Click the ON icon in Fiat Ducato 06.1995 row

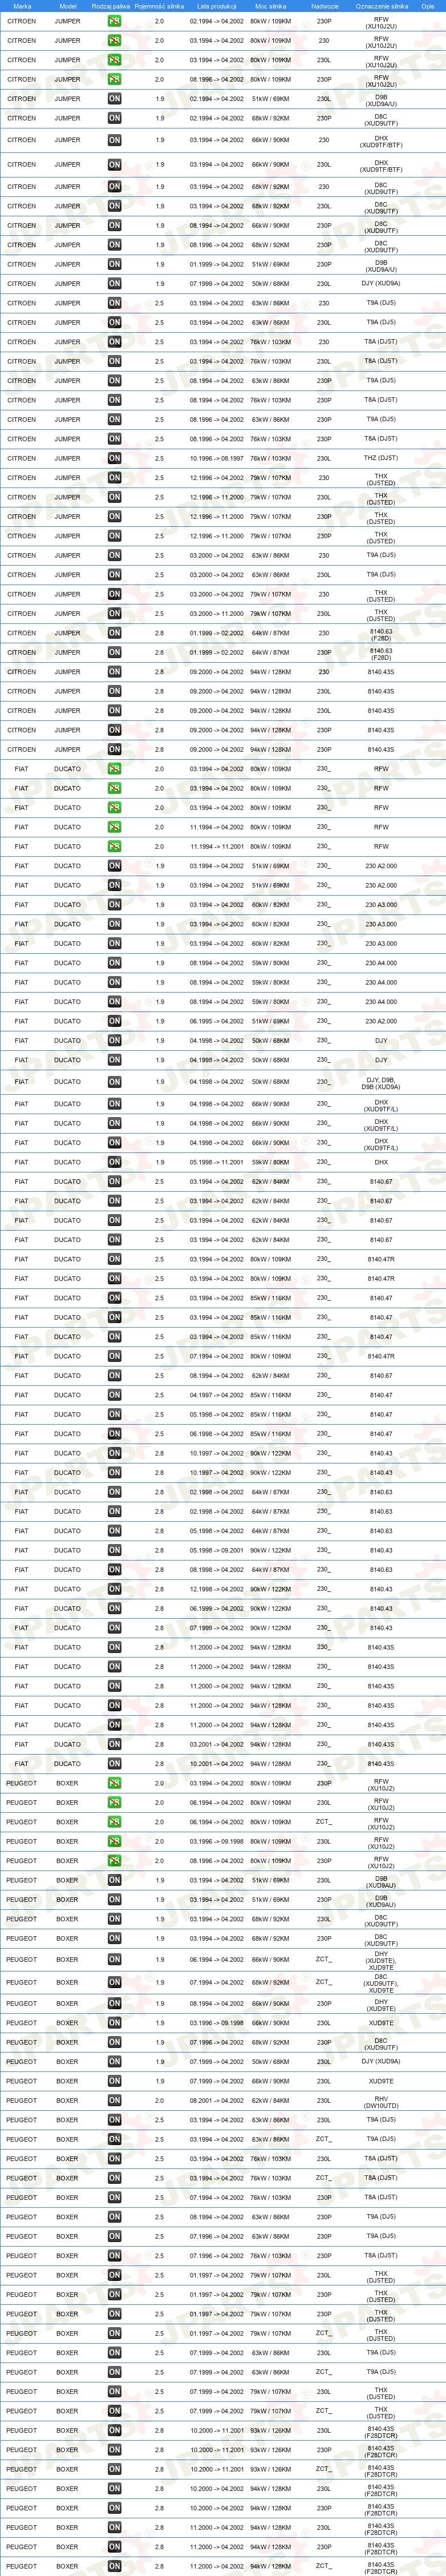click(x=114, y=1021)
